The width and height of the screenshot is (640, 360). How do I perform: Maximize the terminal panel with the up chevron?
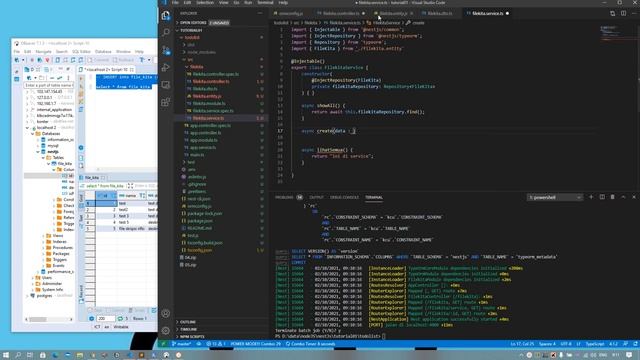[623, 197]
